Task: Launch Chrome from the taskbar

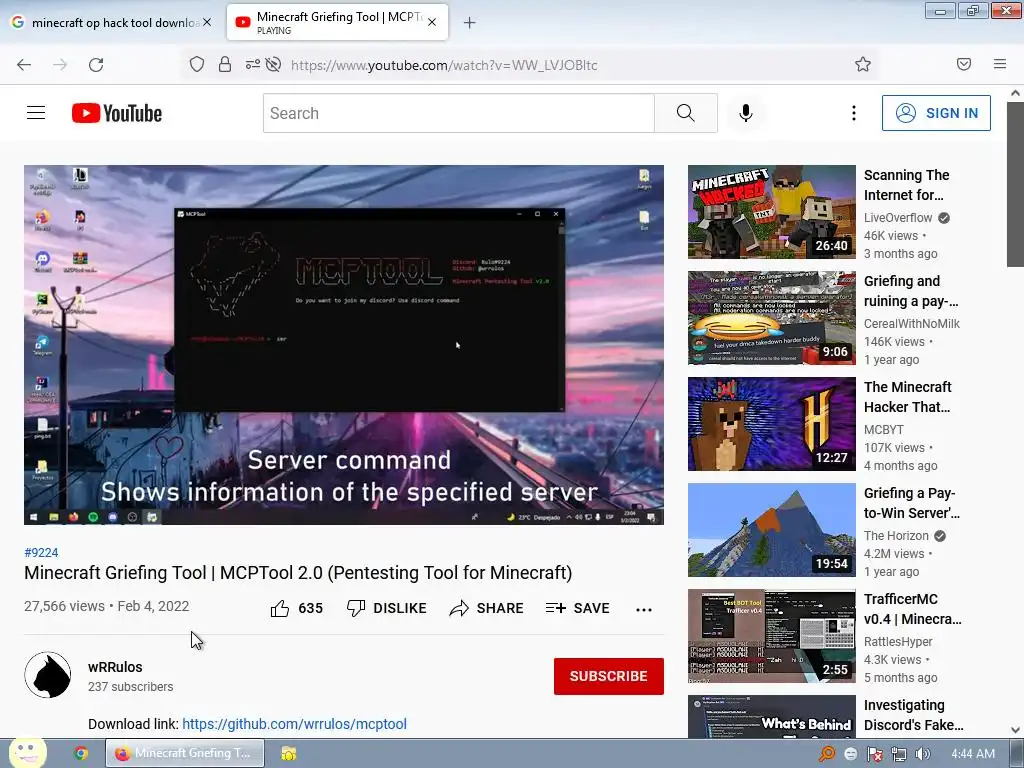Action: [x=81, y=753]
